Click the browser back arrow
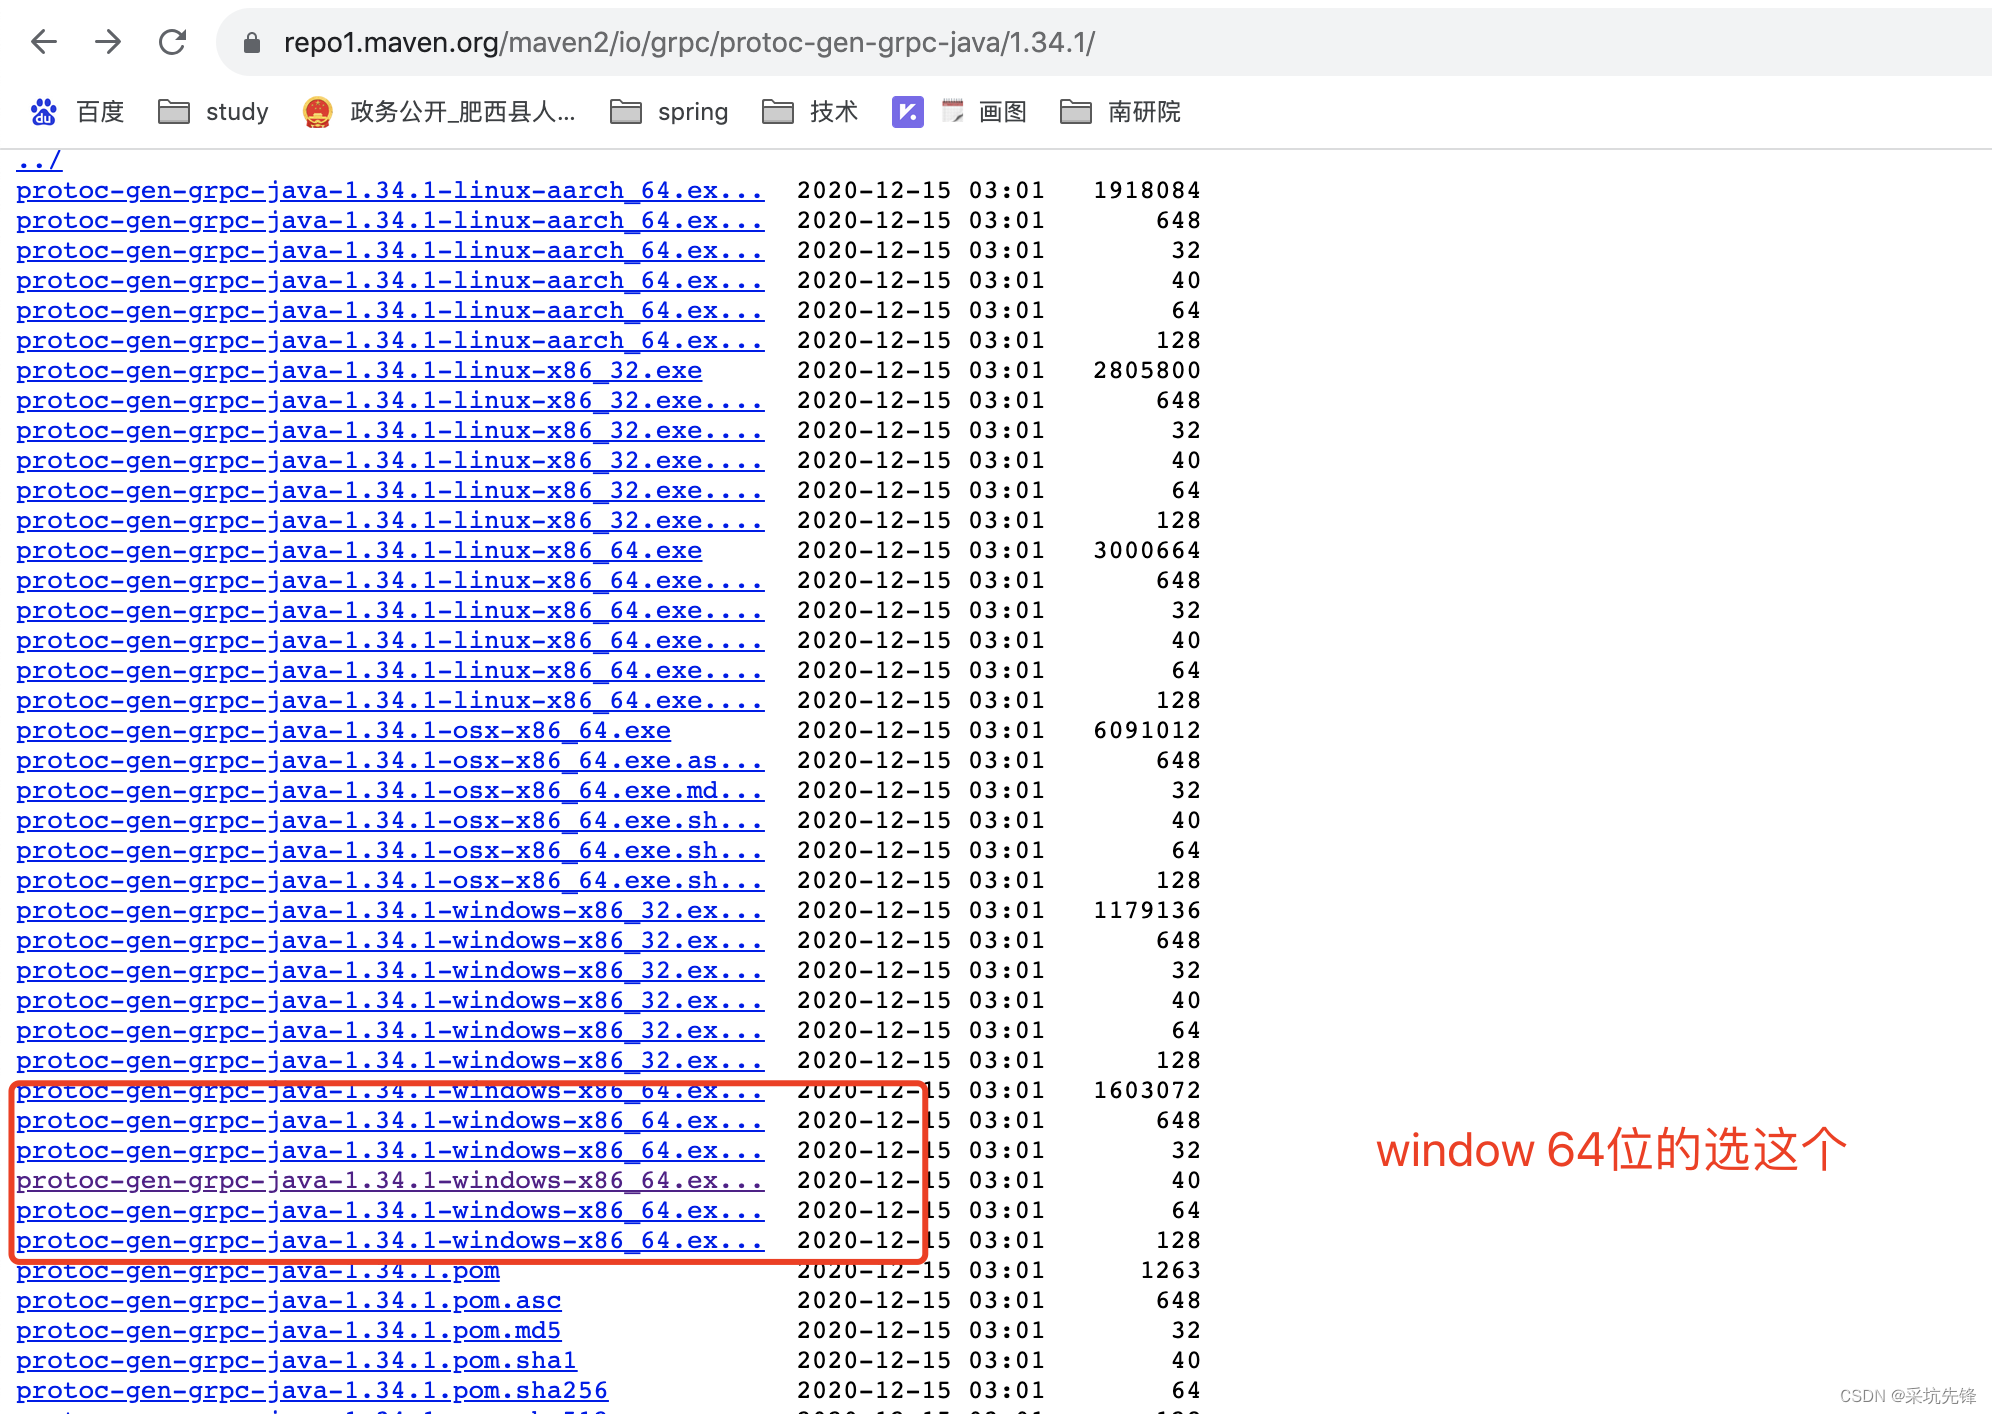Image resolution: width=1992 pixels, height=1414 pixels. point(44,42)
